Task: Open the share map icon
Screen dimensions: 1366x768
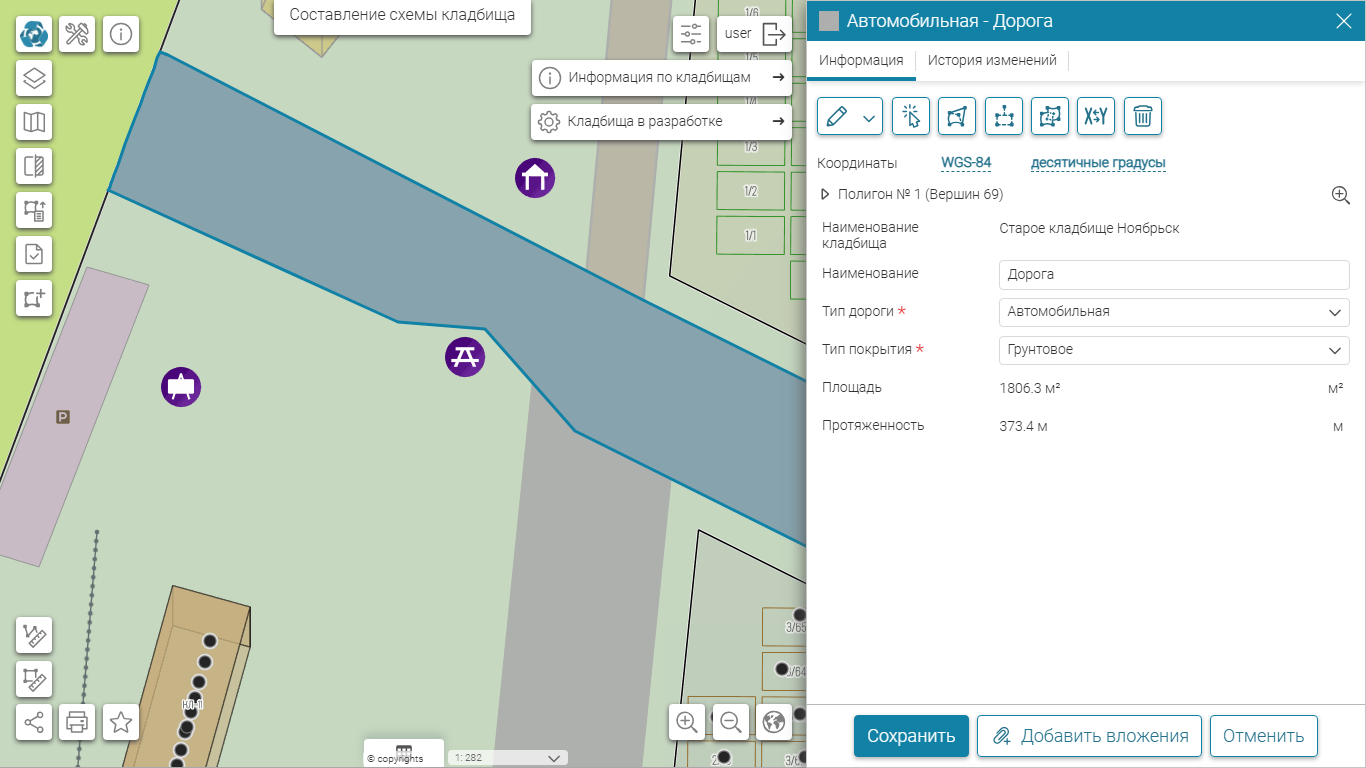Action: 34,721
